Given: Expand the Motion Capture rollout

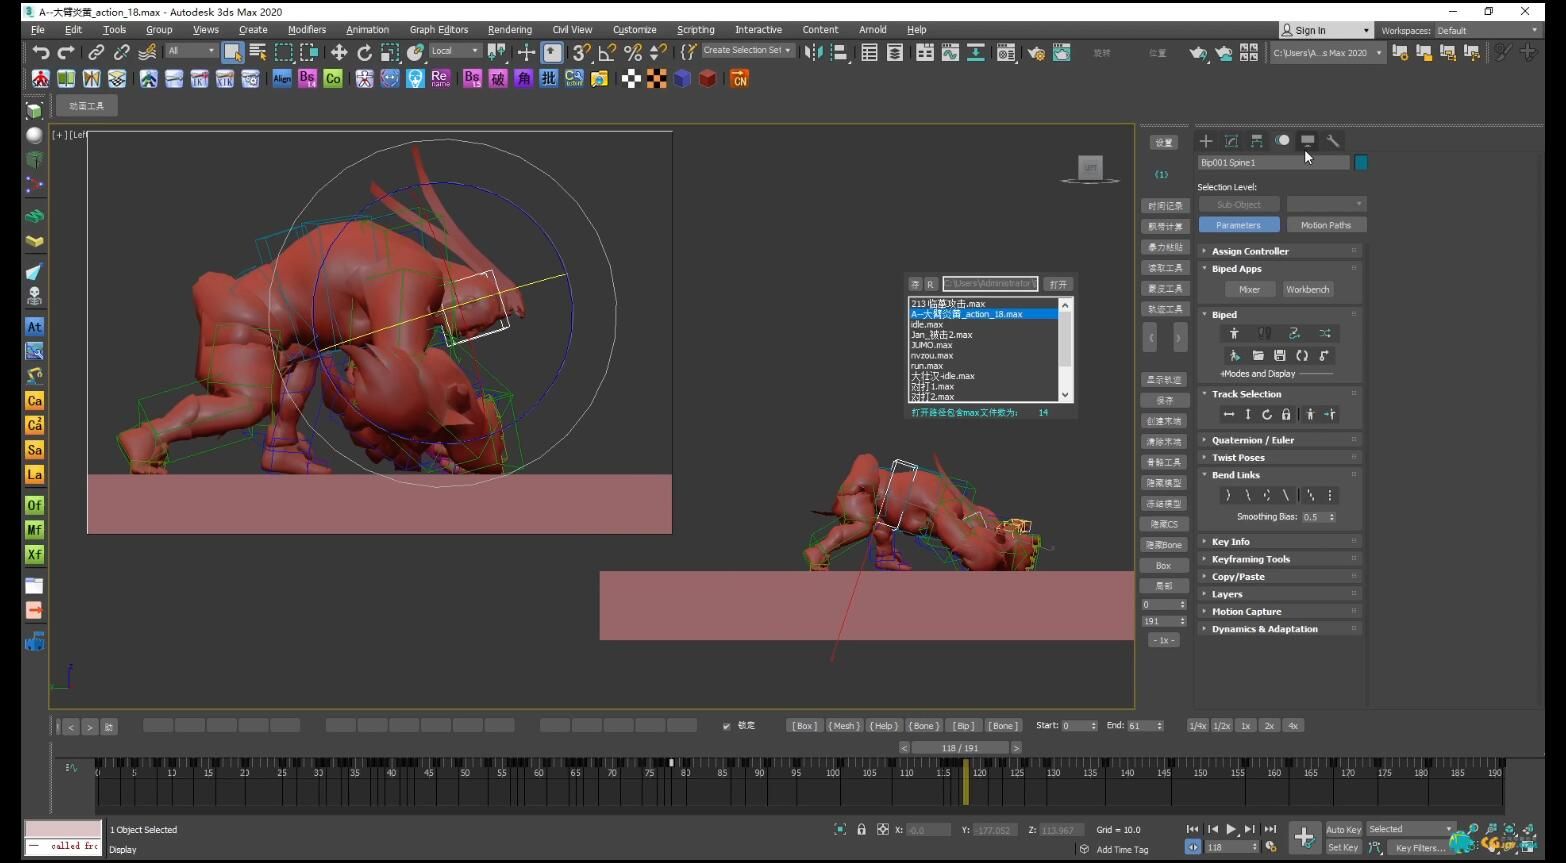Looking at the screenshot, I should (1281, 612).
